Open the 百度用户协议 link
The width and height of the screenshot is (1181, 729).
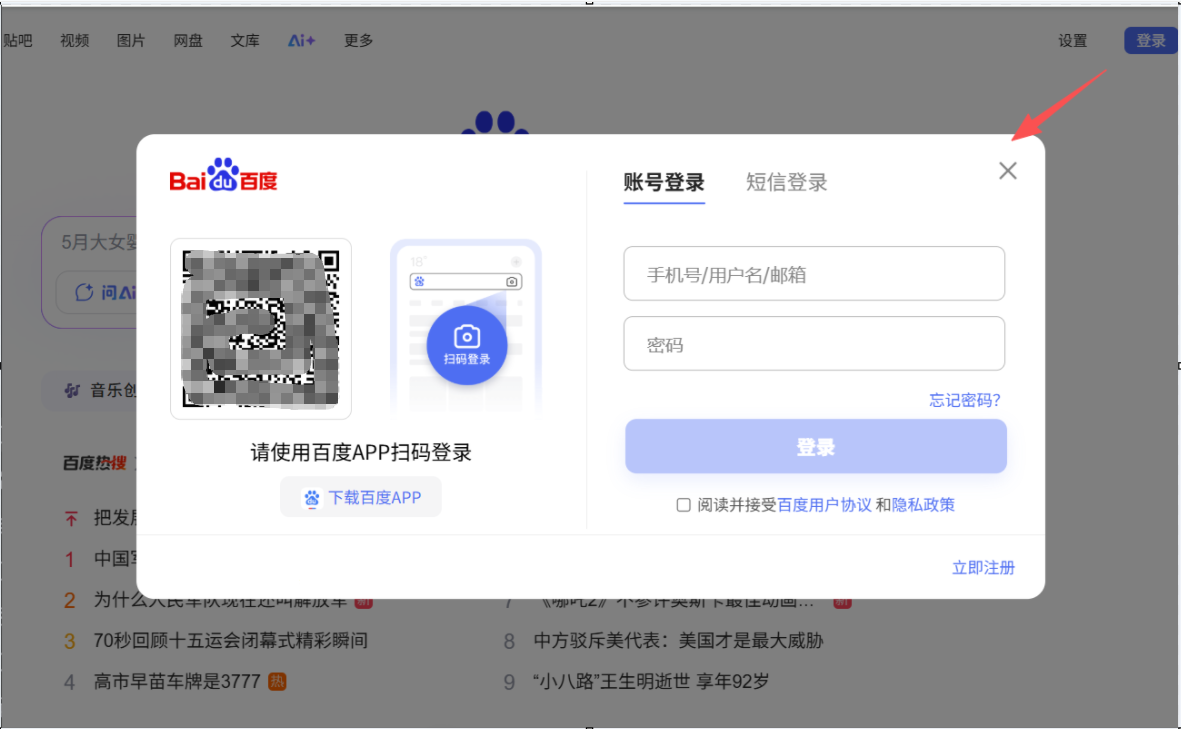tap(824, 505)
